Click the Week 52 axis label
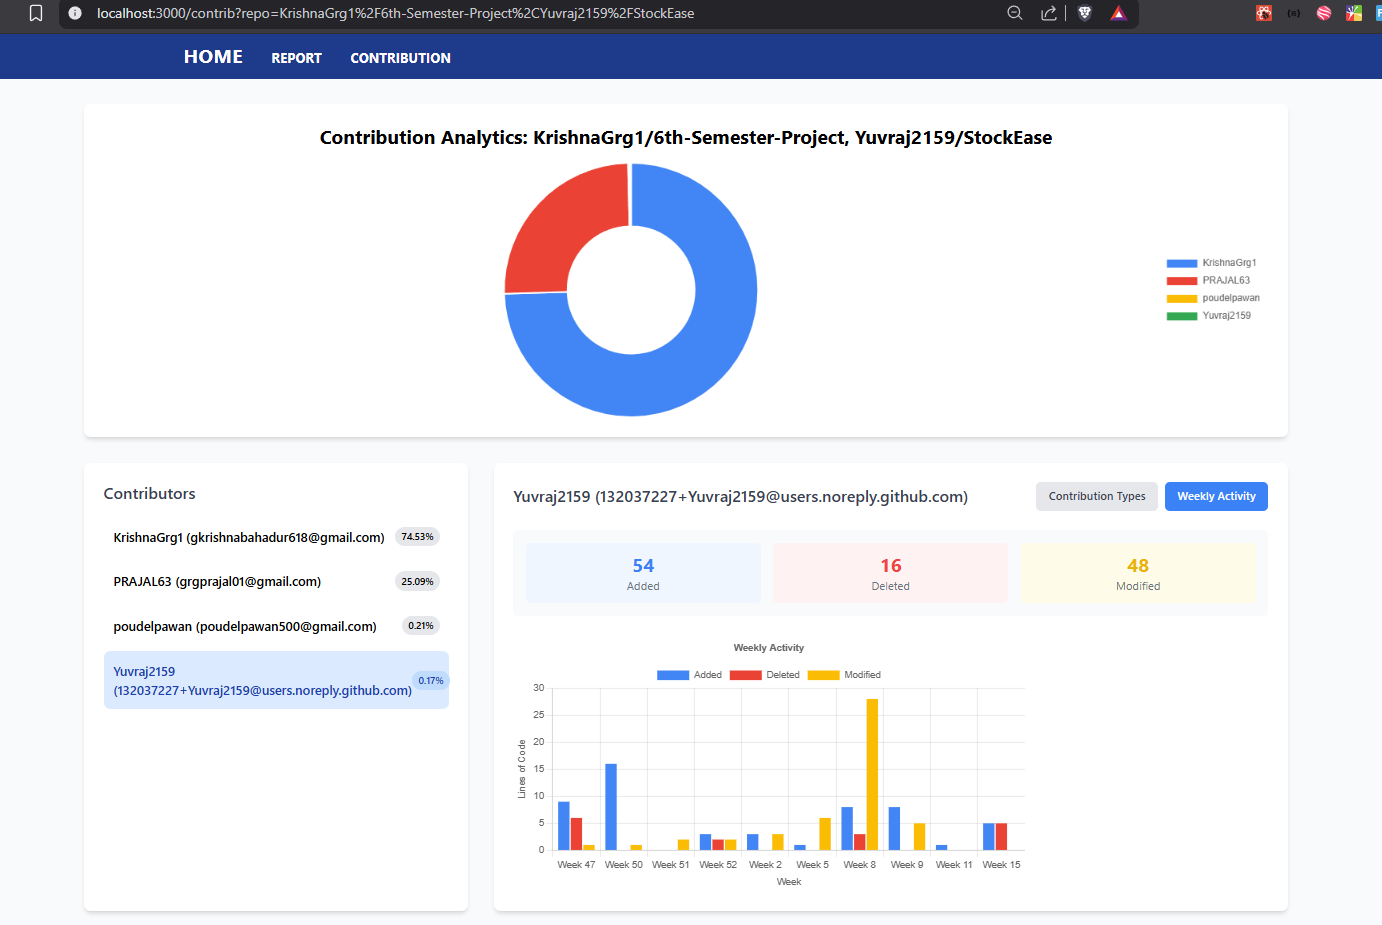The height and width of the screenshot is (925, 1382). 718,865
